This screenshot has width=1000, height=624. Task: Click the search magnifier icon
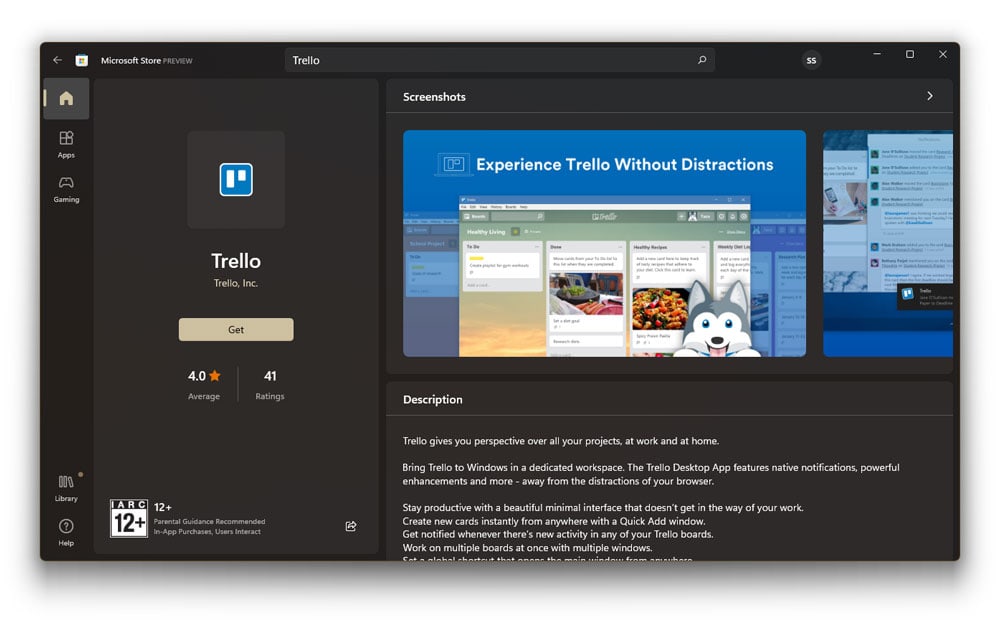[x=702, y=60]
